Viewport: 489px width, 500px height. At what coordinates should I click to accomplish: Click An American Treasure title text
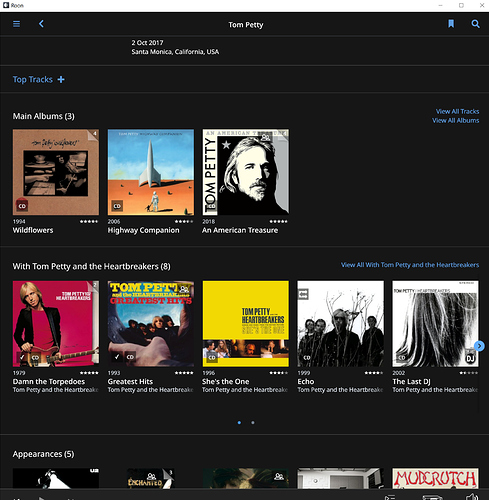(240, 230)
